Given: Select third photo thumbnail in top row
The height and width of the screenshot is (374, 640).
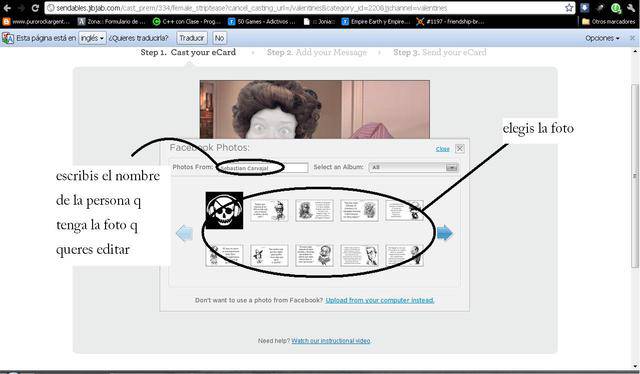Looking at the screenshot, I should (x=314, y=211).
